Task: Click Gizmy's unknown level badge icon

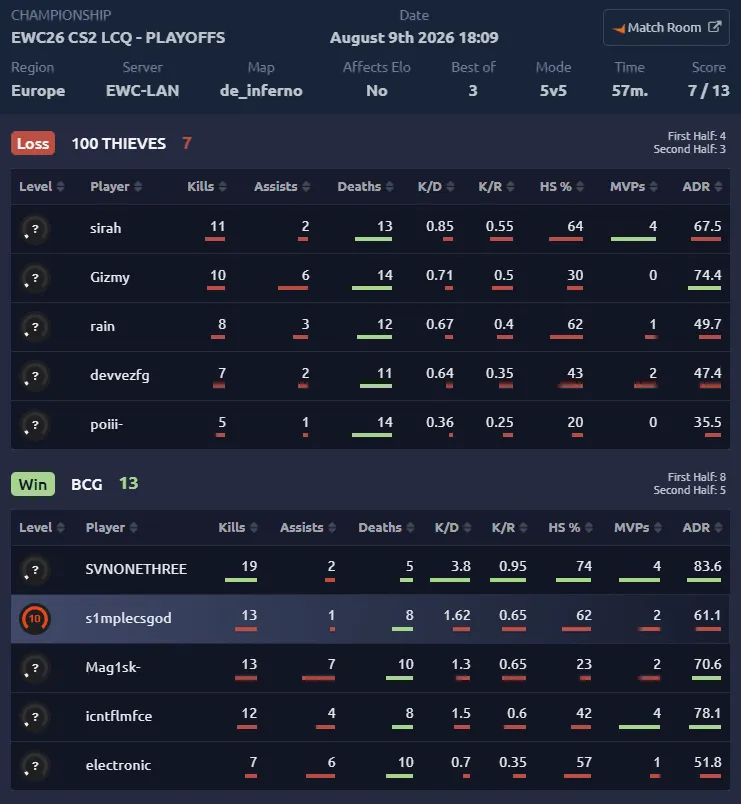Action: 34,278
